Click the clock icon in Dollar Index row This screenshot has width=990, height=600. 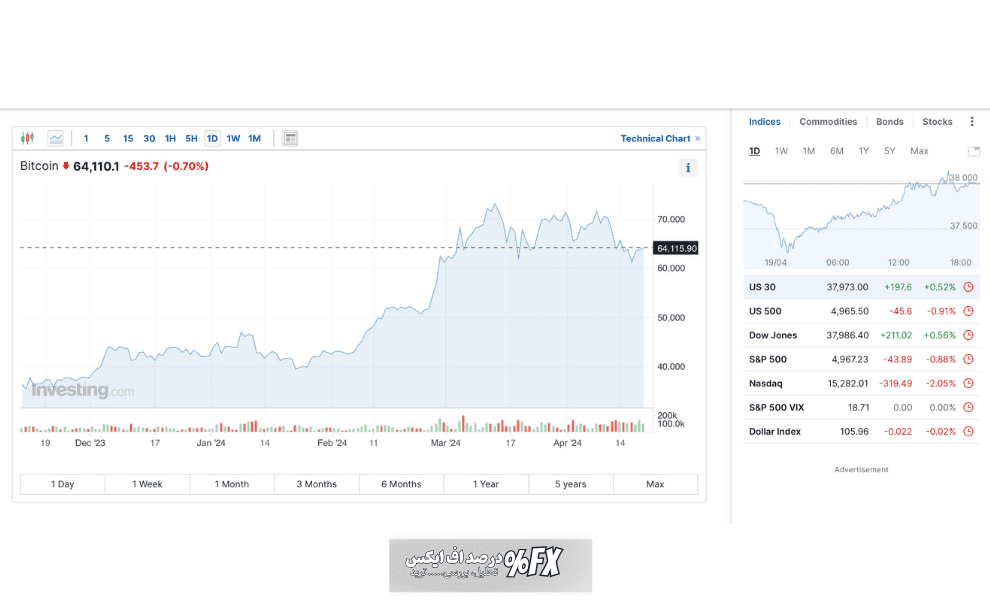(969, 431)
